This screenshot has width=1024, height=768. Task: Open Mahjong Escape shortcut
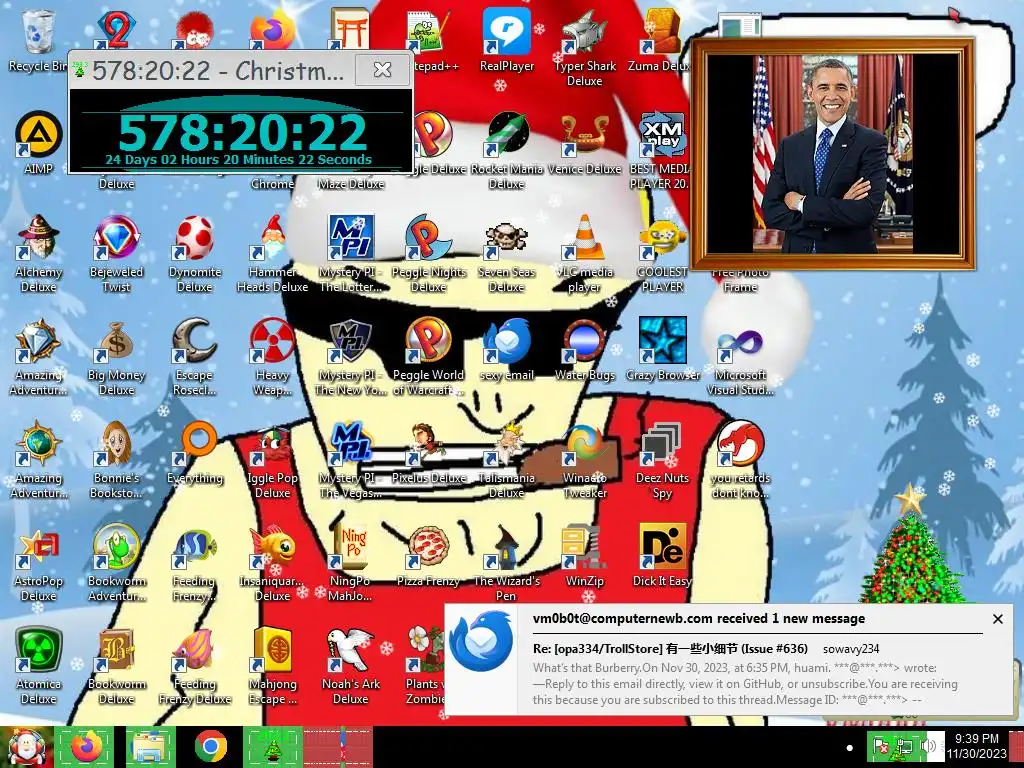(x=272, y=650)
